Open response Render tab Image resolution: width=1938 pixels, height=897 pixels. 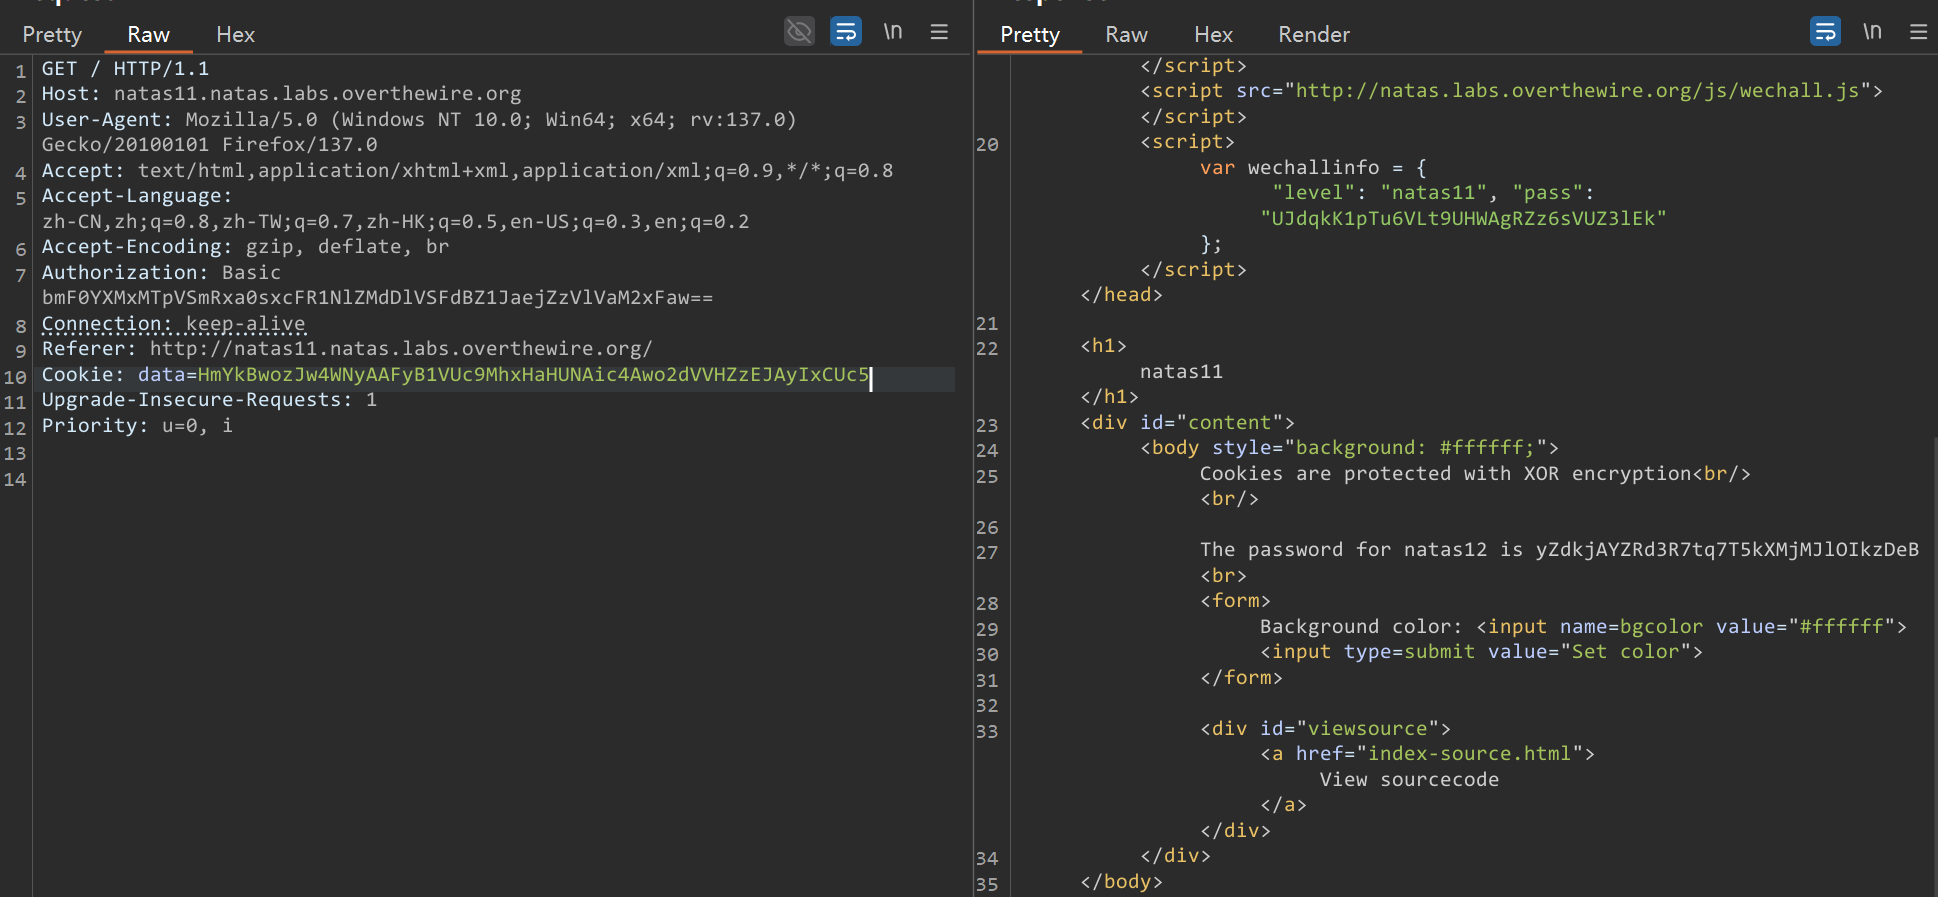(x=1314, y=35)
